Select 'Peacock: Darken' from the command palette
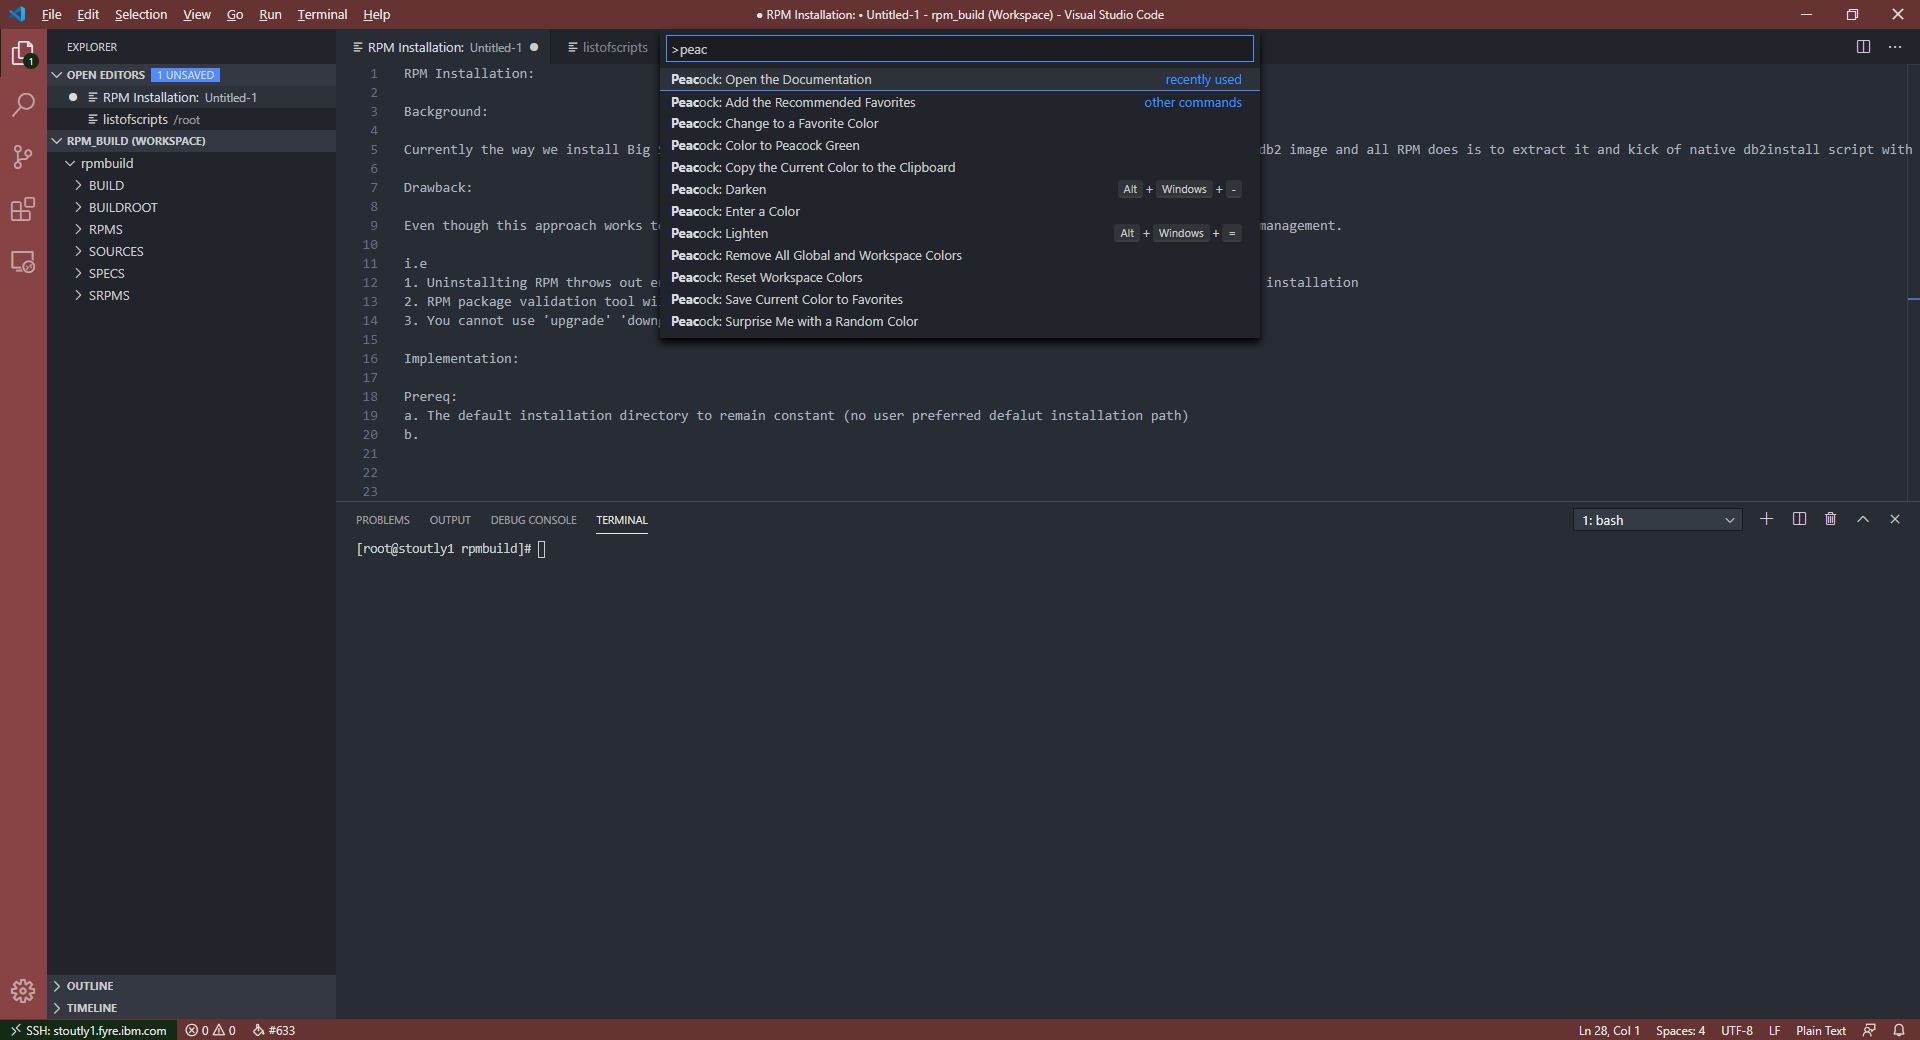The image size is (1920, 1040). click(x=718, y=189)
